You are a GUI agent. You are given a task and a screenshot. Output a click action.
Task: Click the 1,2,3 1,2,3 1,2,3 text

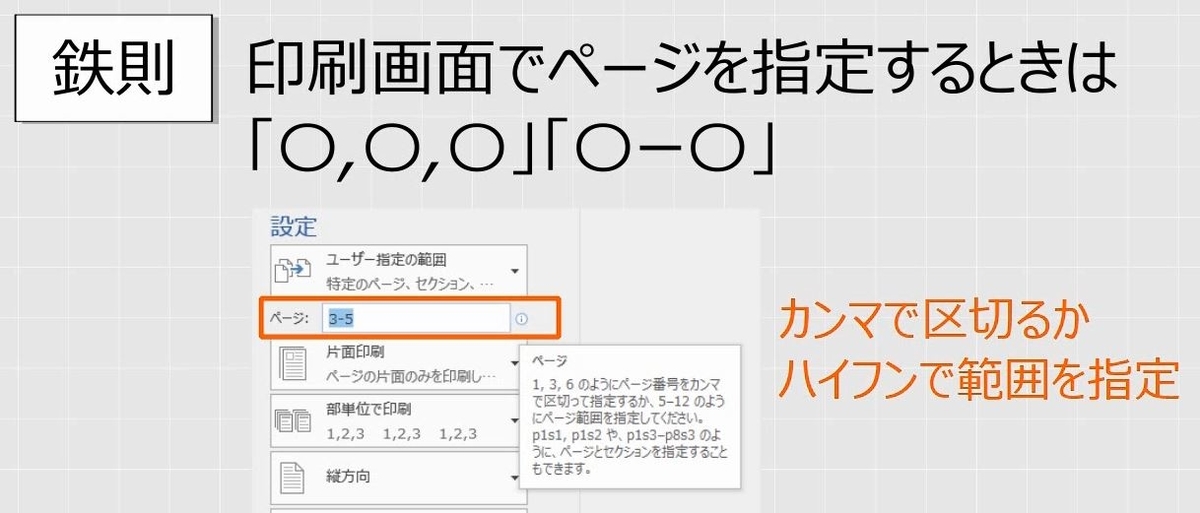(402, 435)
